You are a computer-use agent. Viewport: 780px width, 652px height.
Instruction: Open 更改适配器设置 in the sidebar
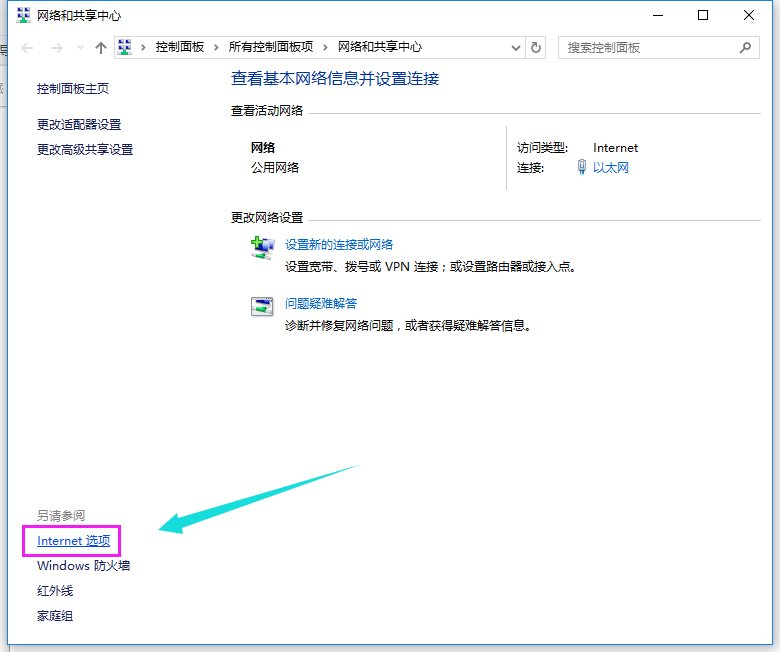pyautogui.click(x=79, y=124)
